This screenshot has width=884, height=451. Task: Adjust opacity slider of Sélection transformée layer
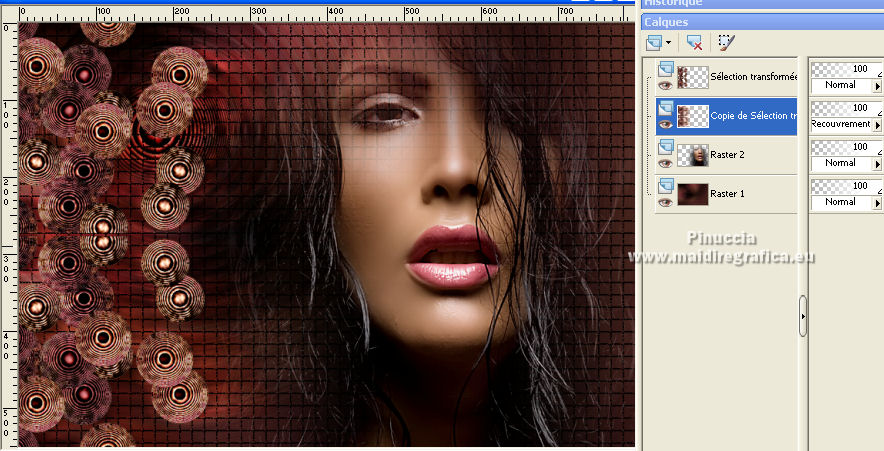846,69
